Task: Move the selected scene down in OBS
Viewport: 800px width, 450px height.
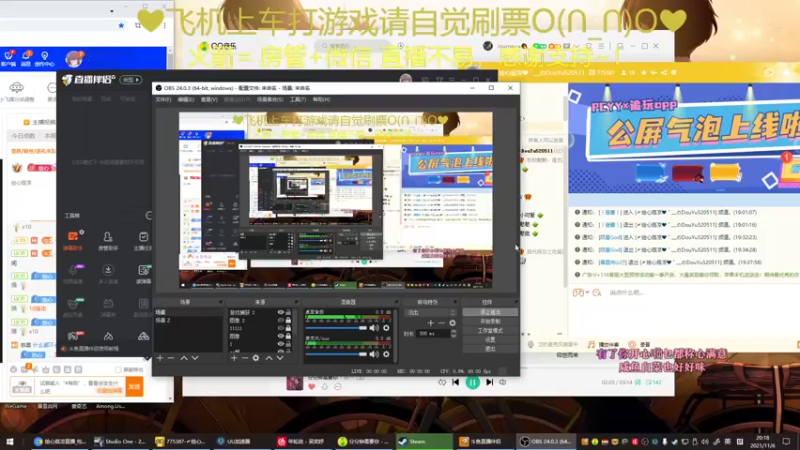Action: (x=195, y=358)
